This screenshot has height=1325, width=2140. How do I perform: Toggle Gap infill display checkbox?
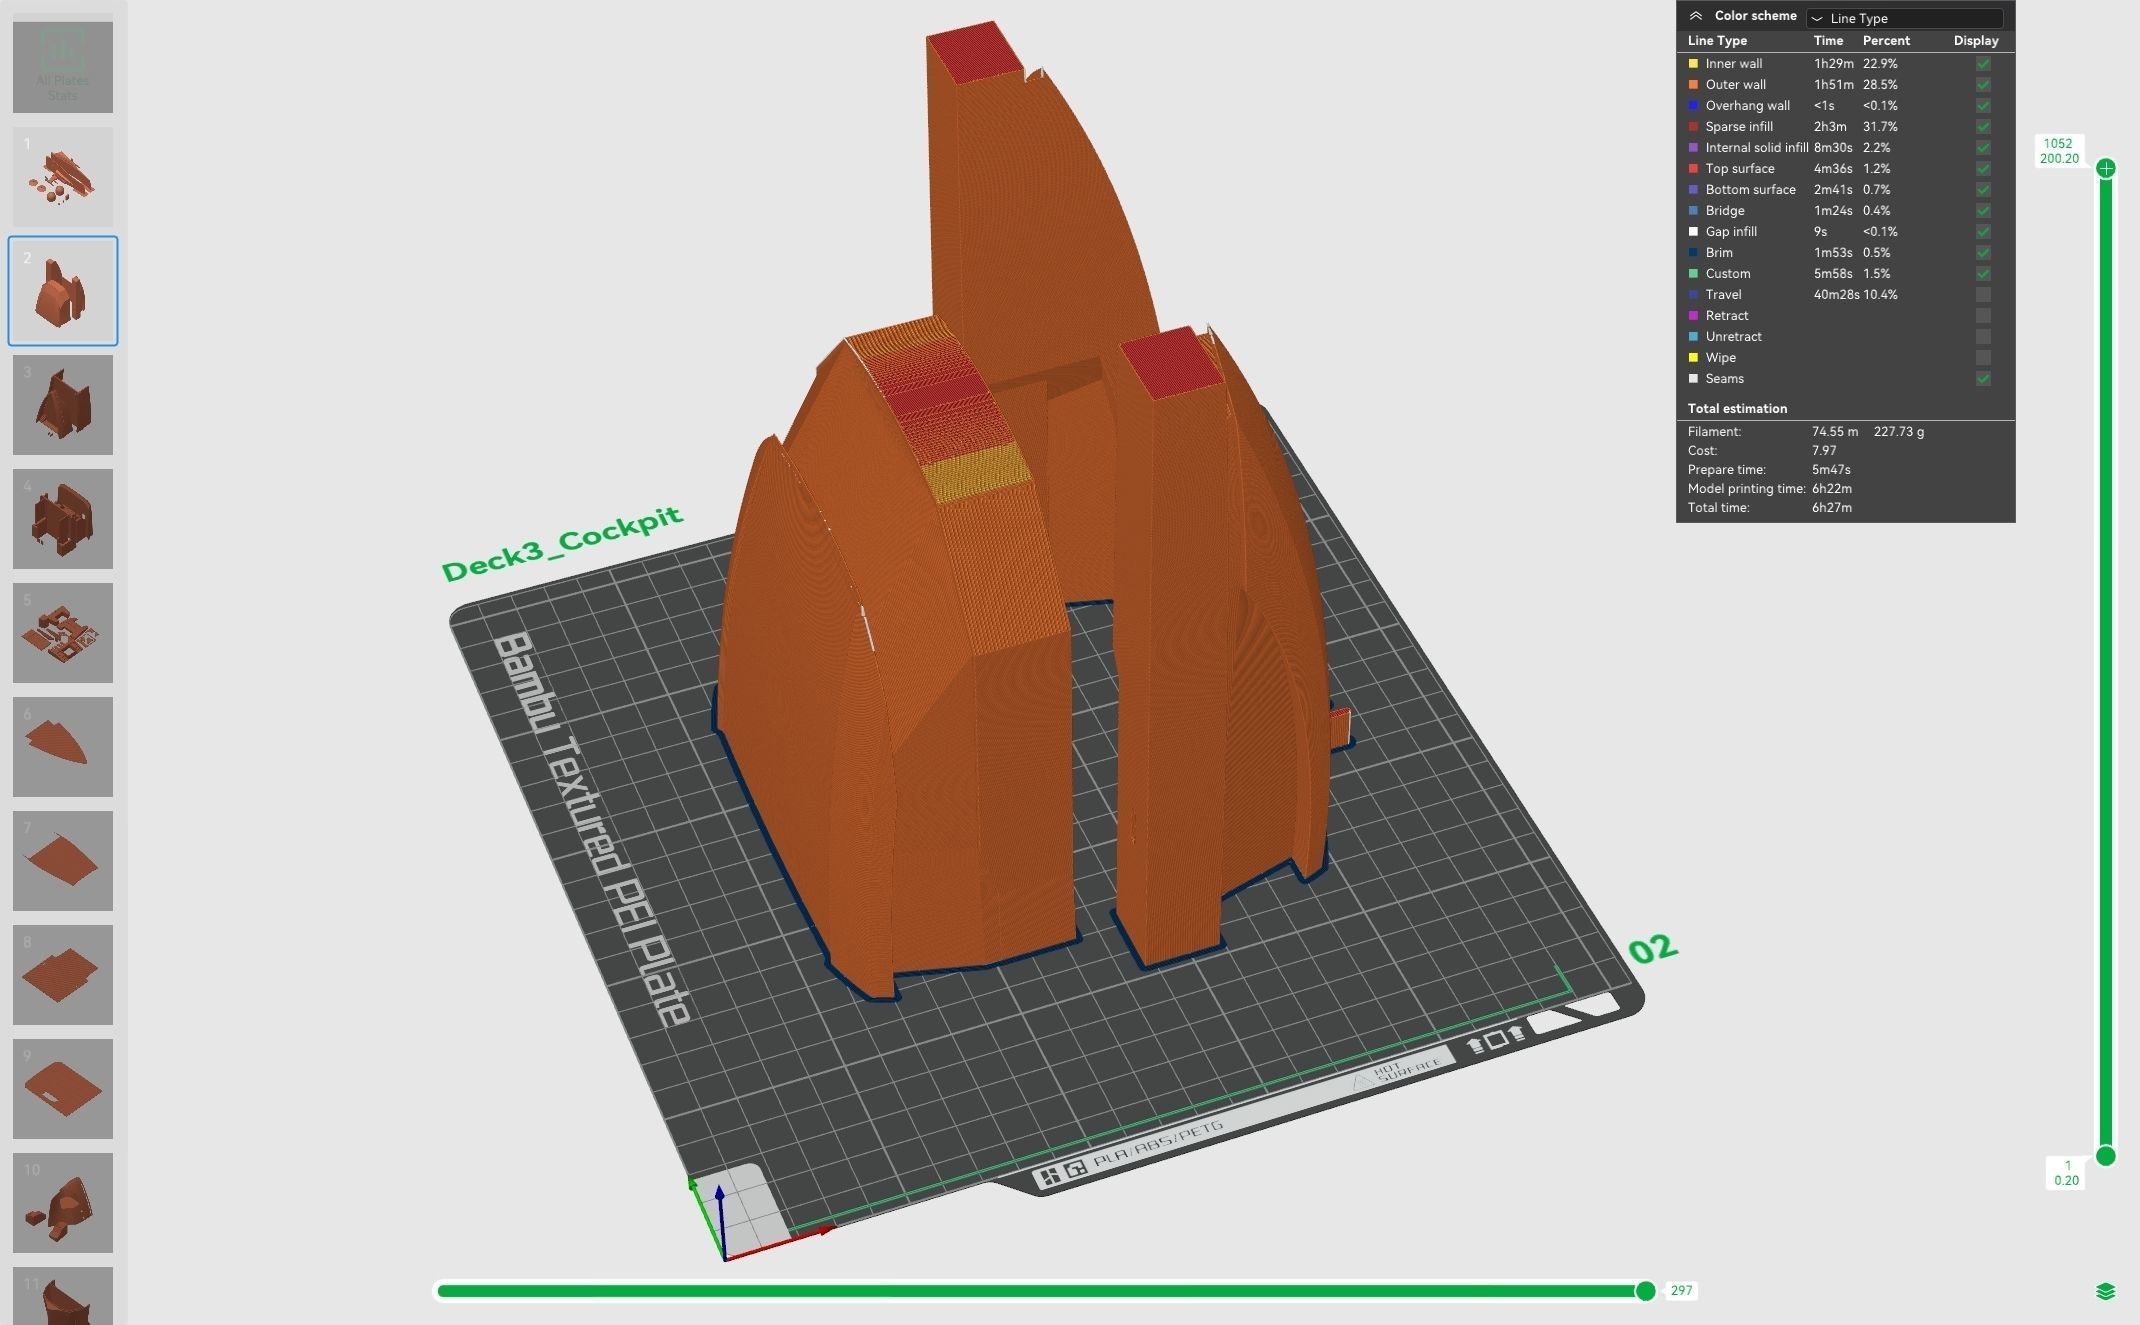(x=1983, y=232)
